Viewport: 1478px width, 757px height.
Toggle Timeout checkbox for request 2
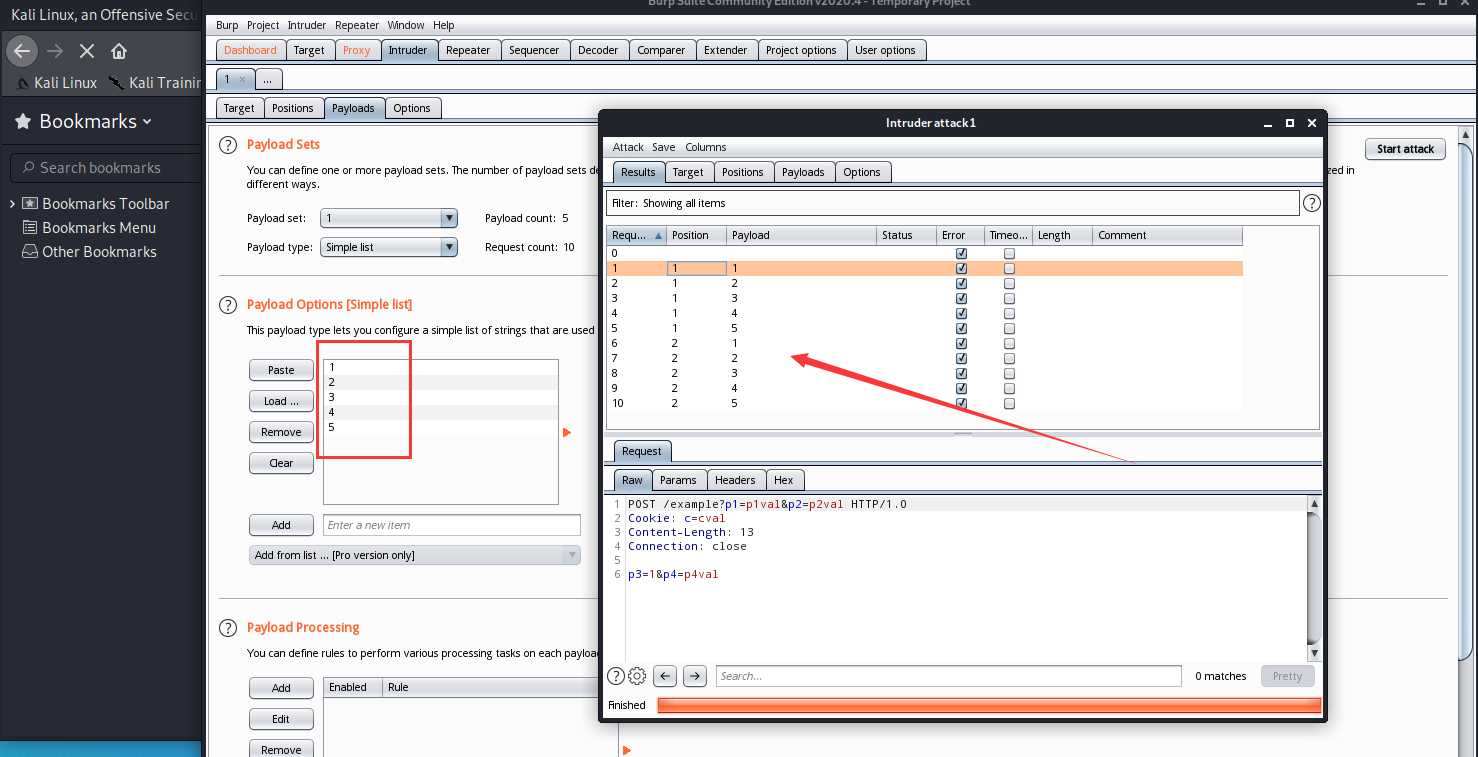point(1009,283)
